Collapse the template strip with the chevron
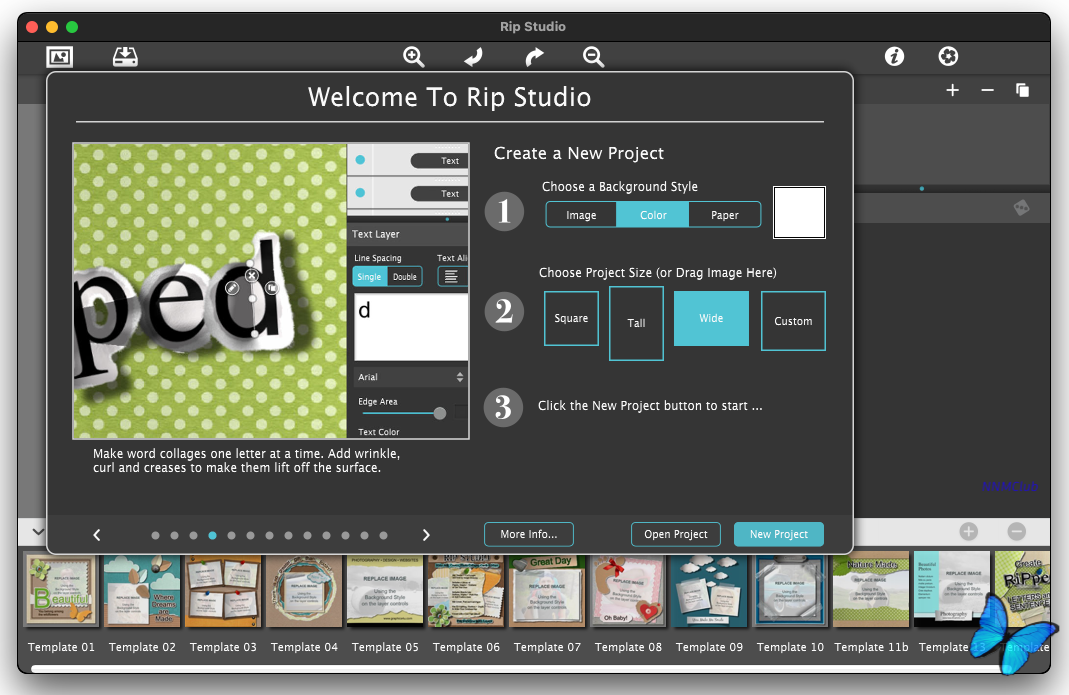This screenshot has width=1069, height=695. [38, 531]
